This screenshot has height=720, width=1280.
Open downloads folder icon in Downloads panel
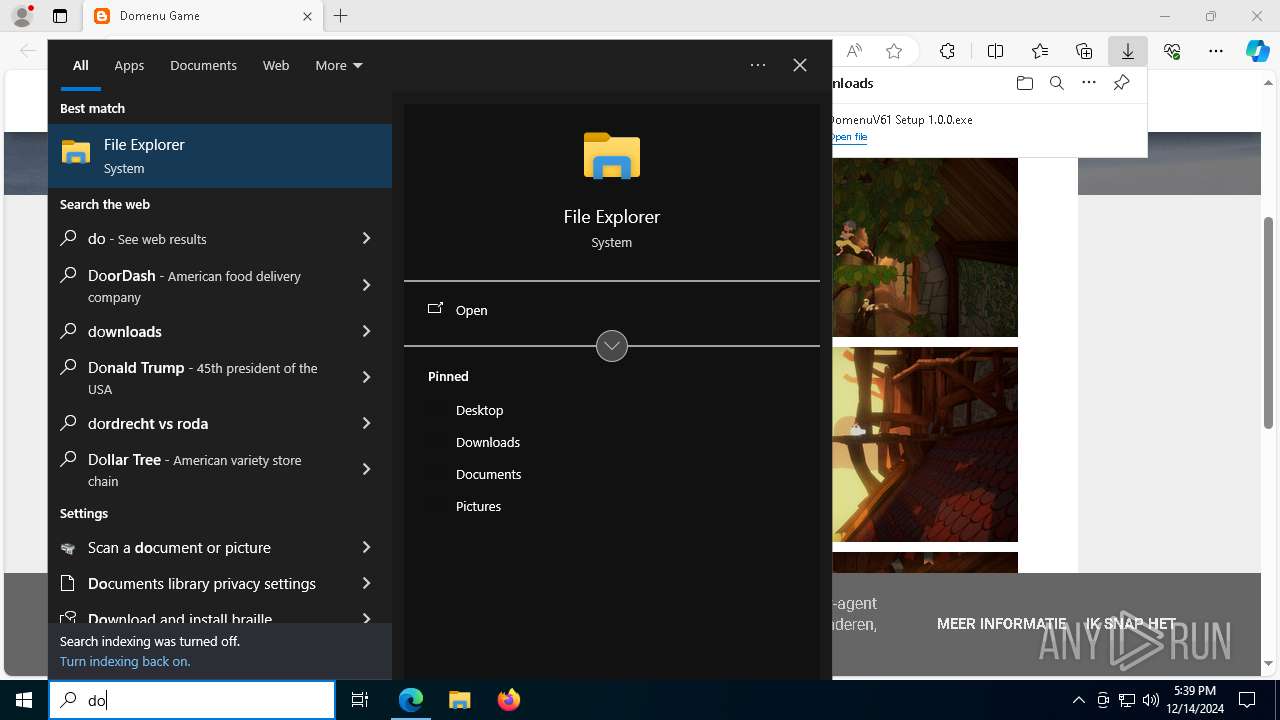click(1024, 83)
